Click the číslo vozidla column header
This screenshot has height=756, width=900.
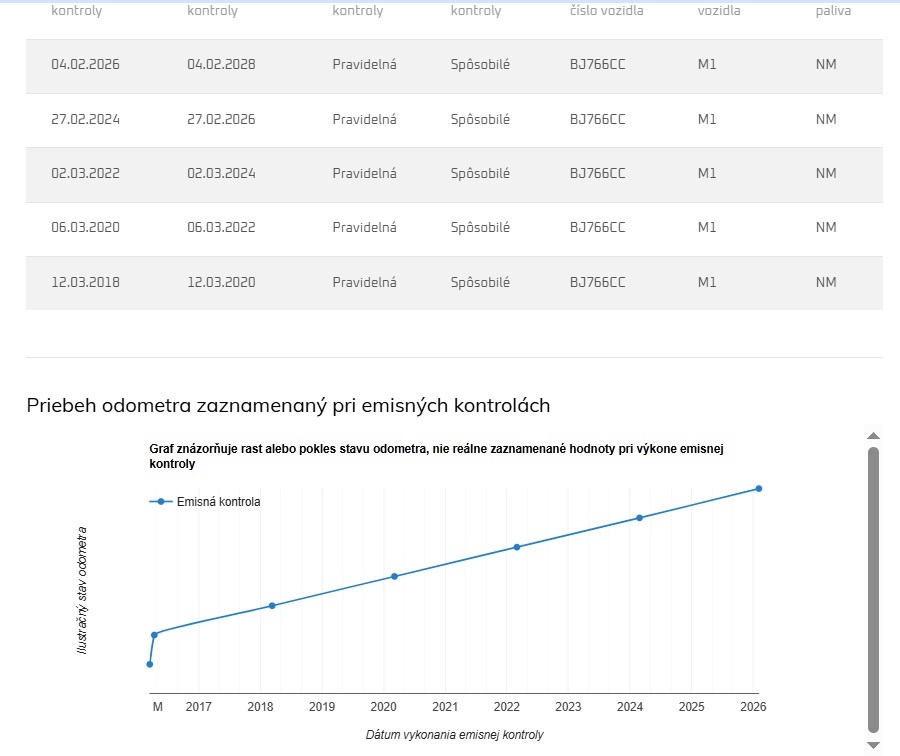[x=606, y=11]
